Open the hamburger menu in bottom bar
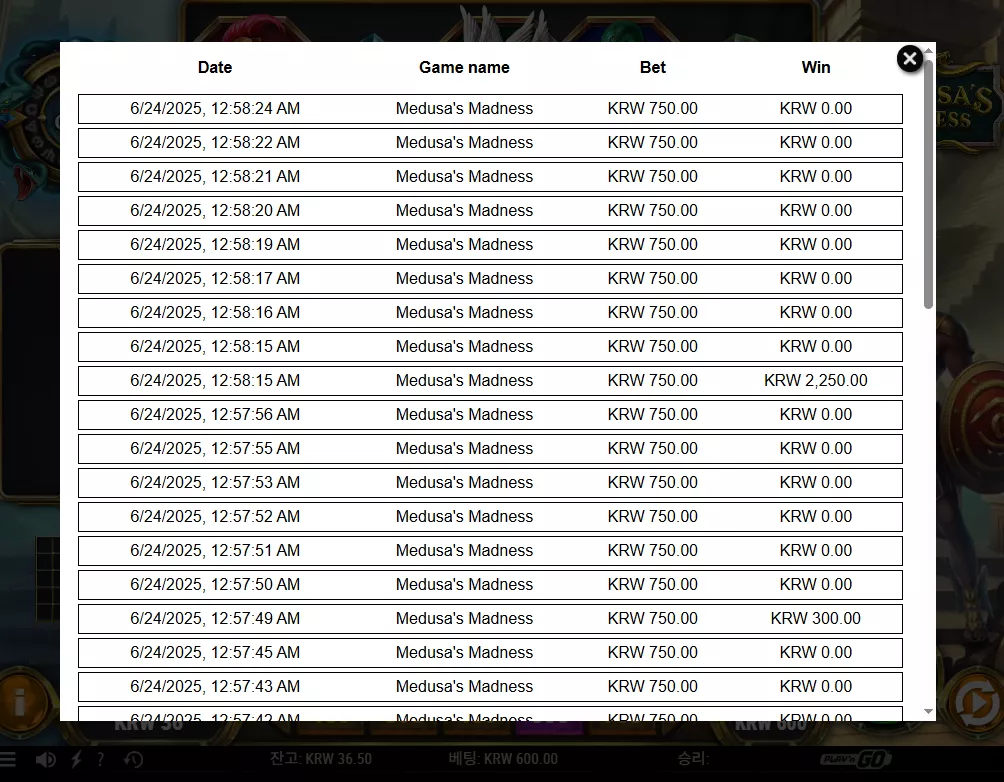1004x782 pixels. 8,760
